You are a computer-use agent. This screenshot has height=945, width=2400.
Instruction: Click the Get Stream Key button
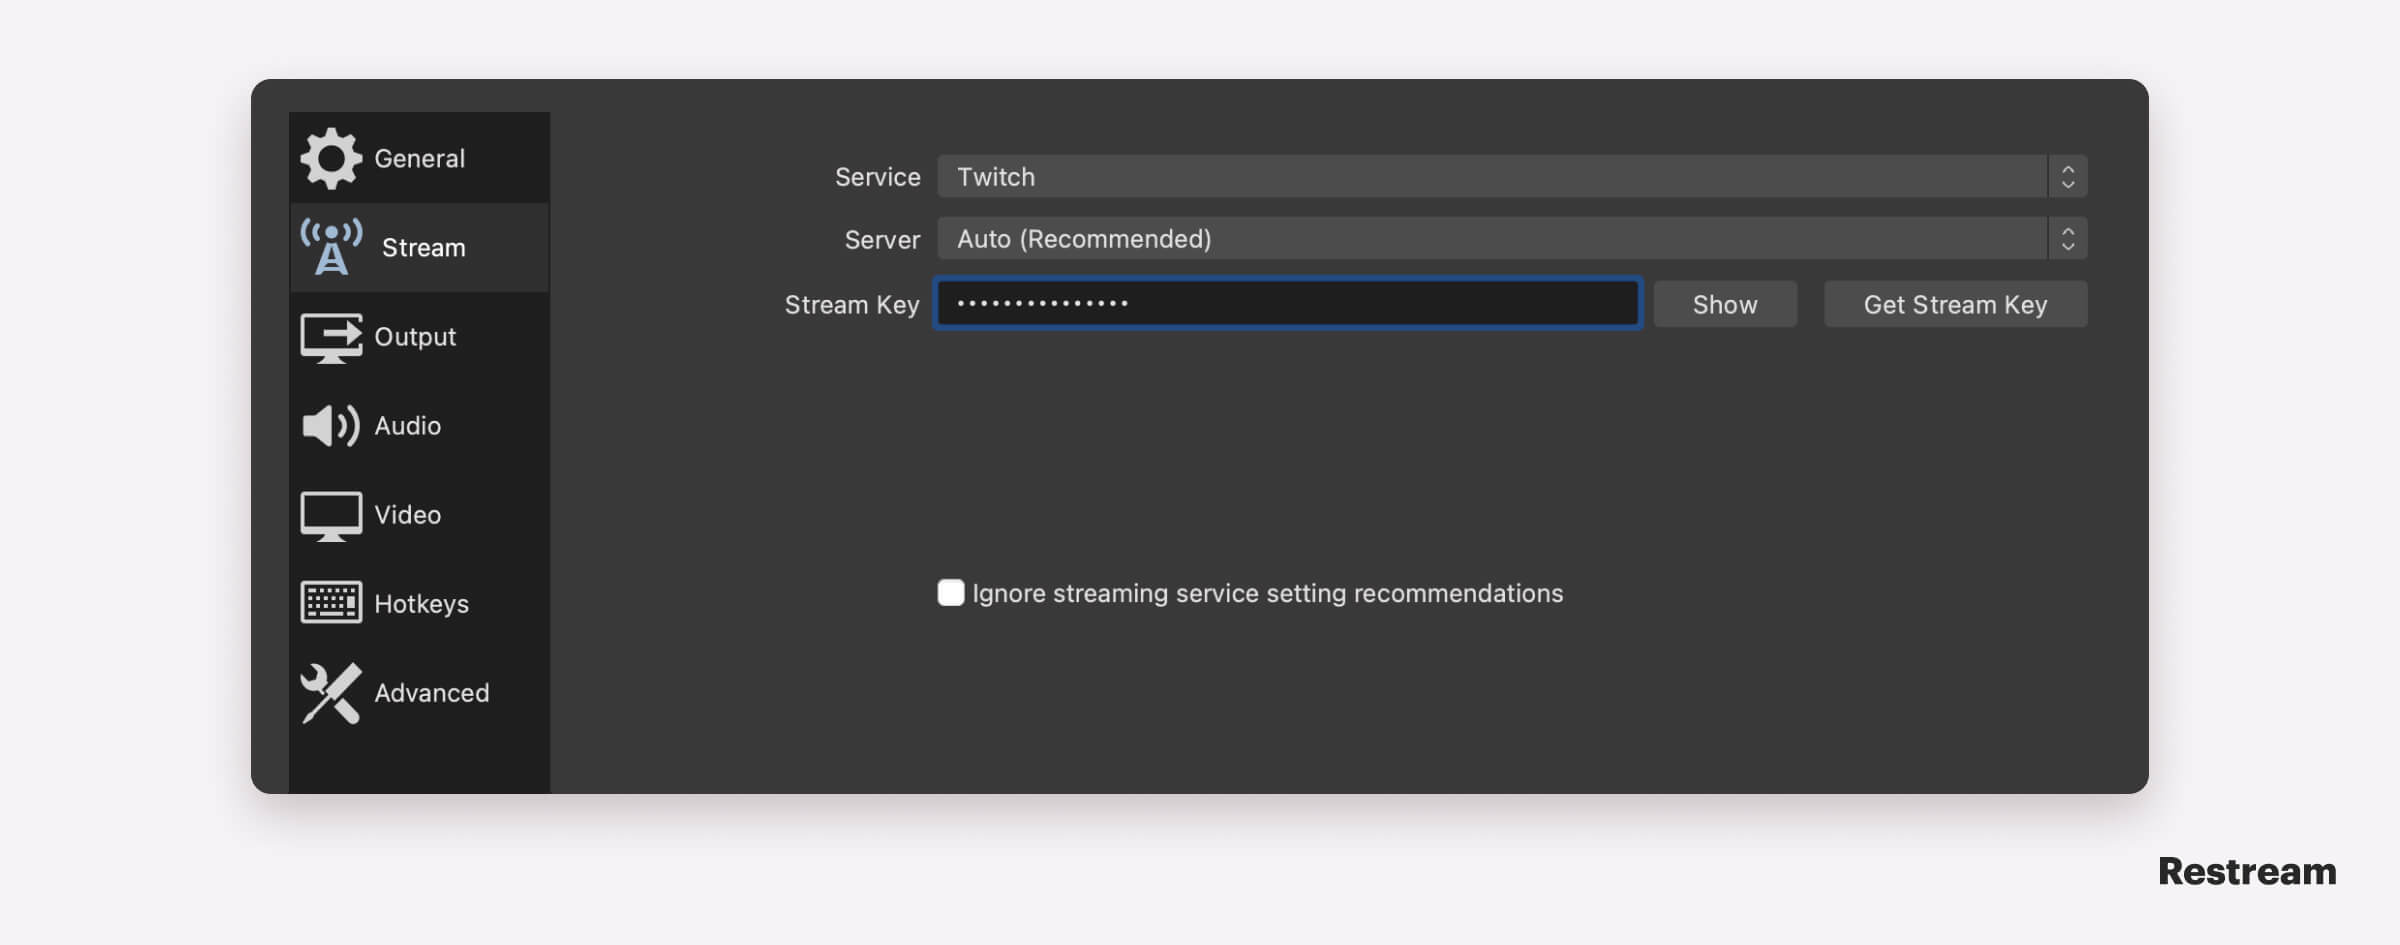[1955, 304]
